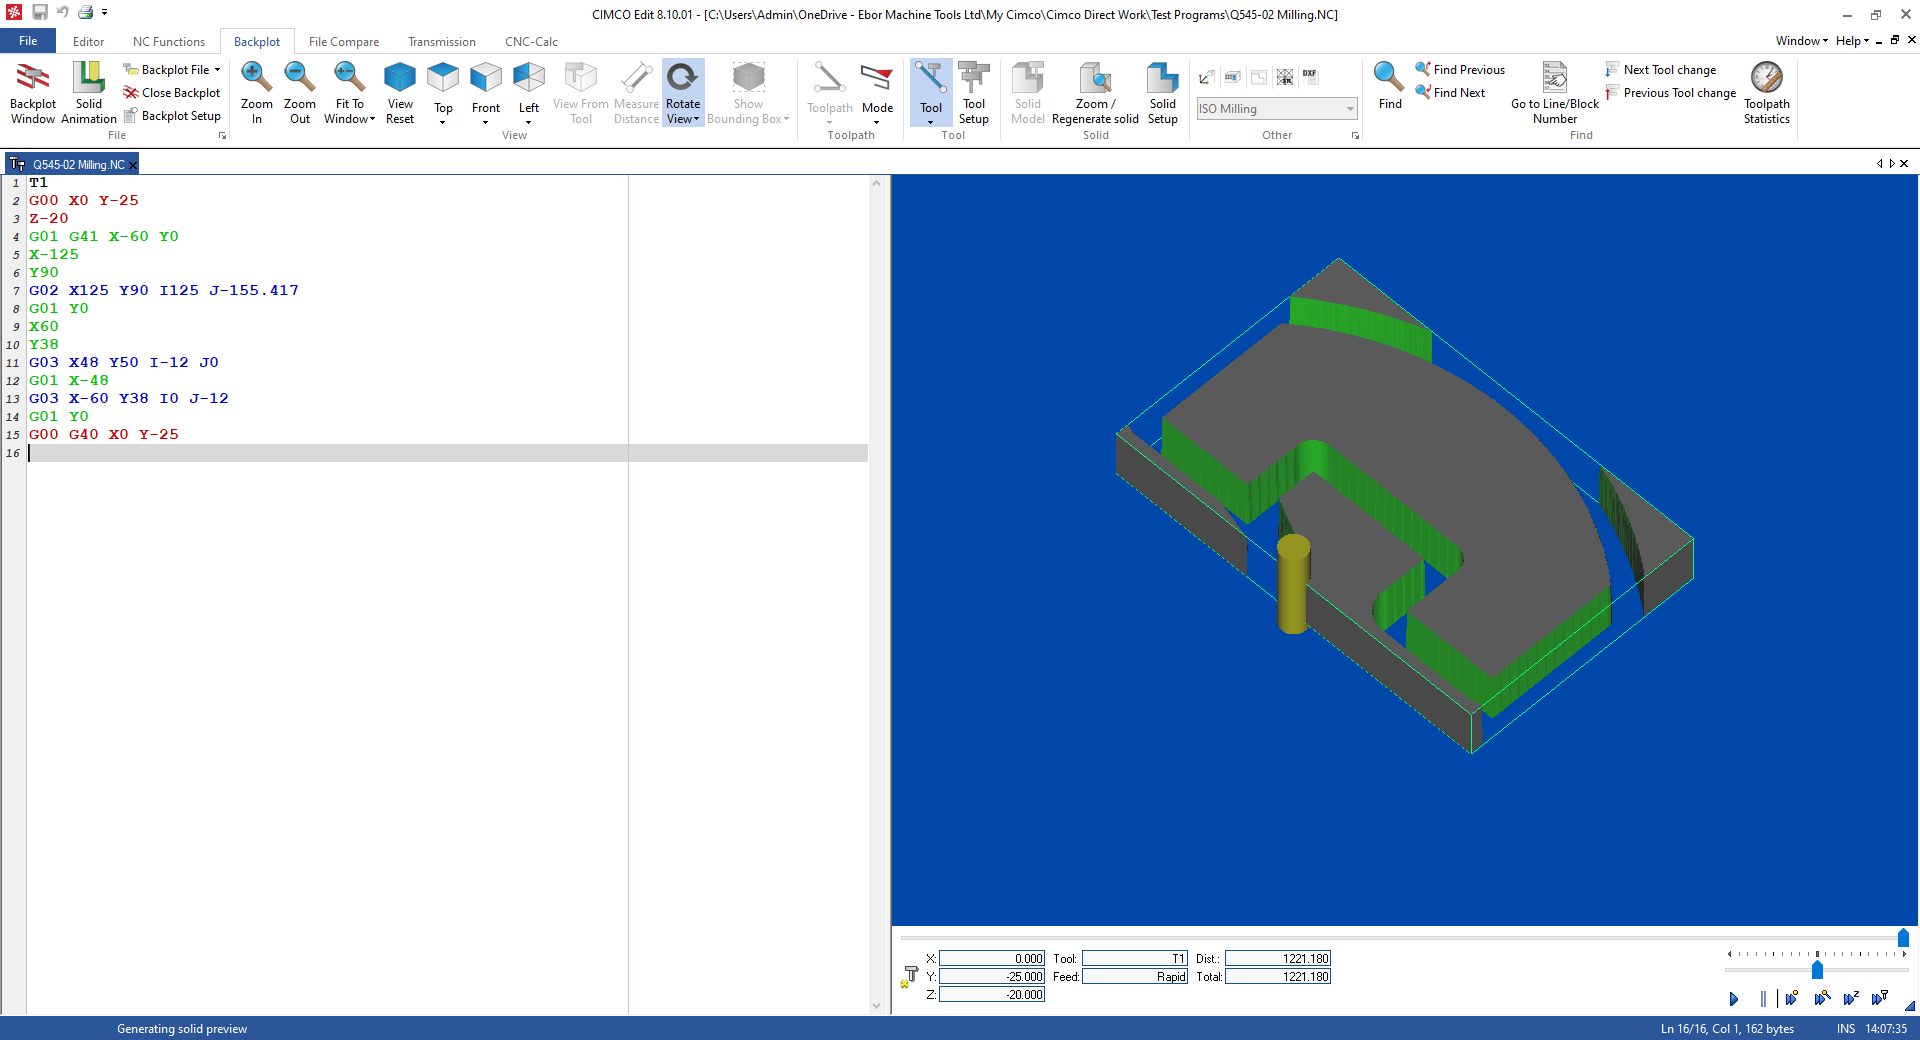Click the backplot progress slider handle
This screenshot has width=1920, height=1040.
(x=1903, y=938)
